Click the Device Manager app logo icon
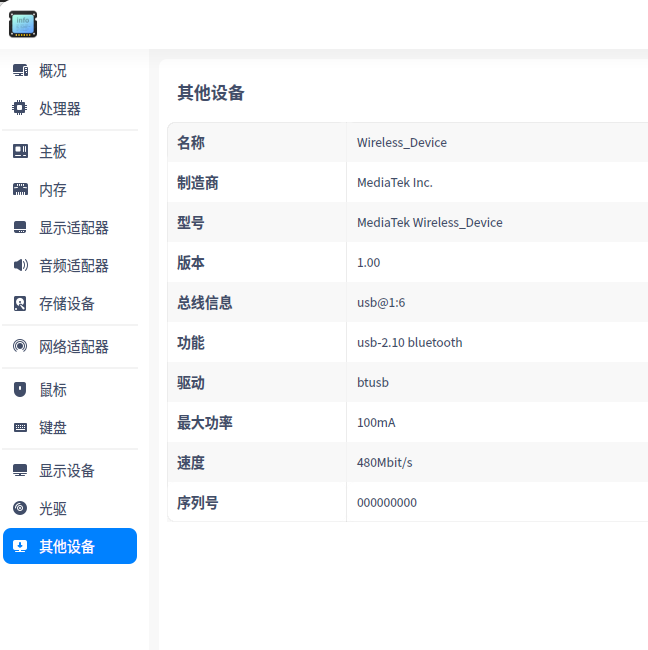Screen dimensions: 648x650 [23, 24]
